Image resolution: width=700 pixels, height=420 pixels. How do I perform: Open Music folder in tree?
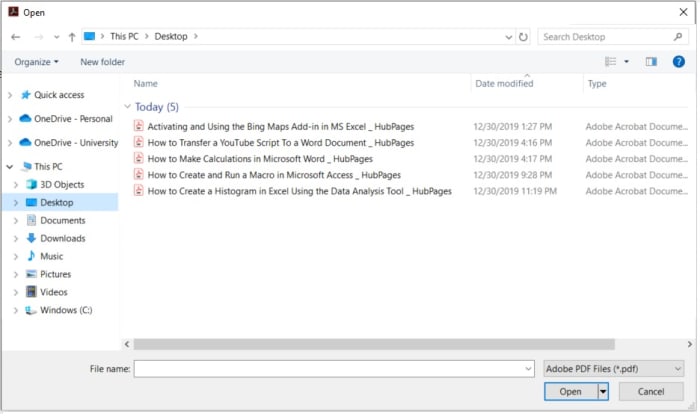51,256
